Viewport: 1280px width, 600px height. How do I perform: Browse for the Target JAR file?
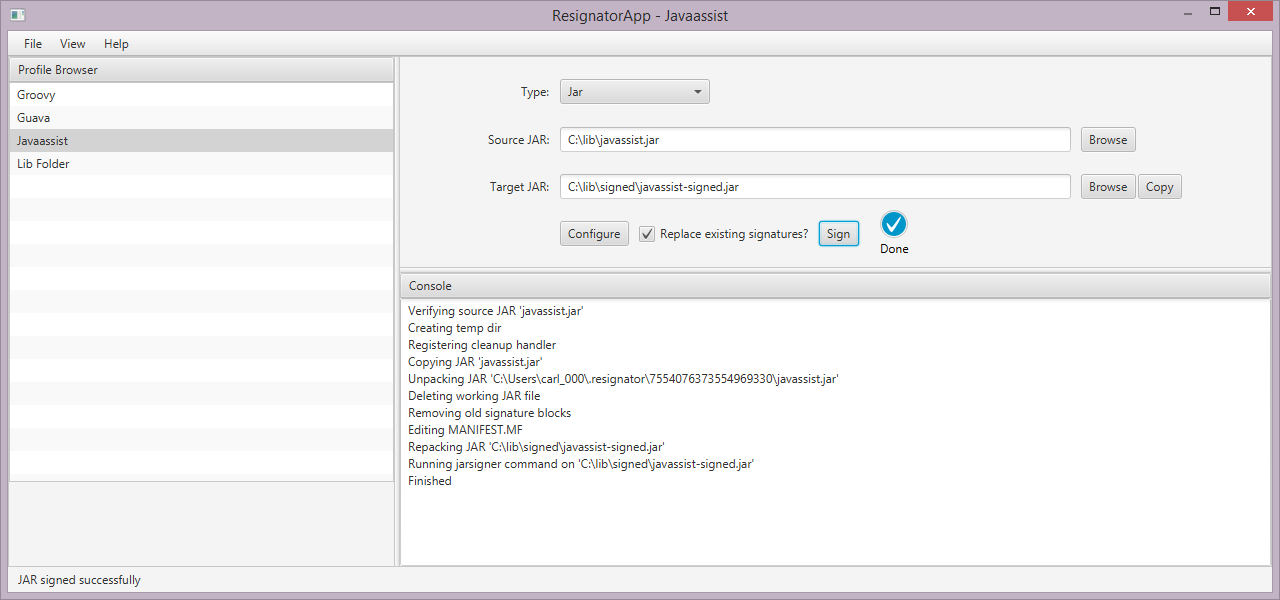[x=1108, y=187]
